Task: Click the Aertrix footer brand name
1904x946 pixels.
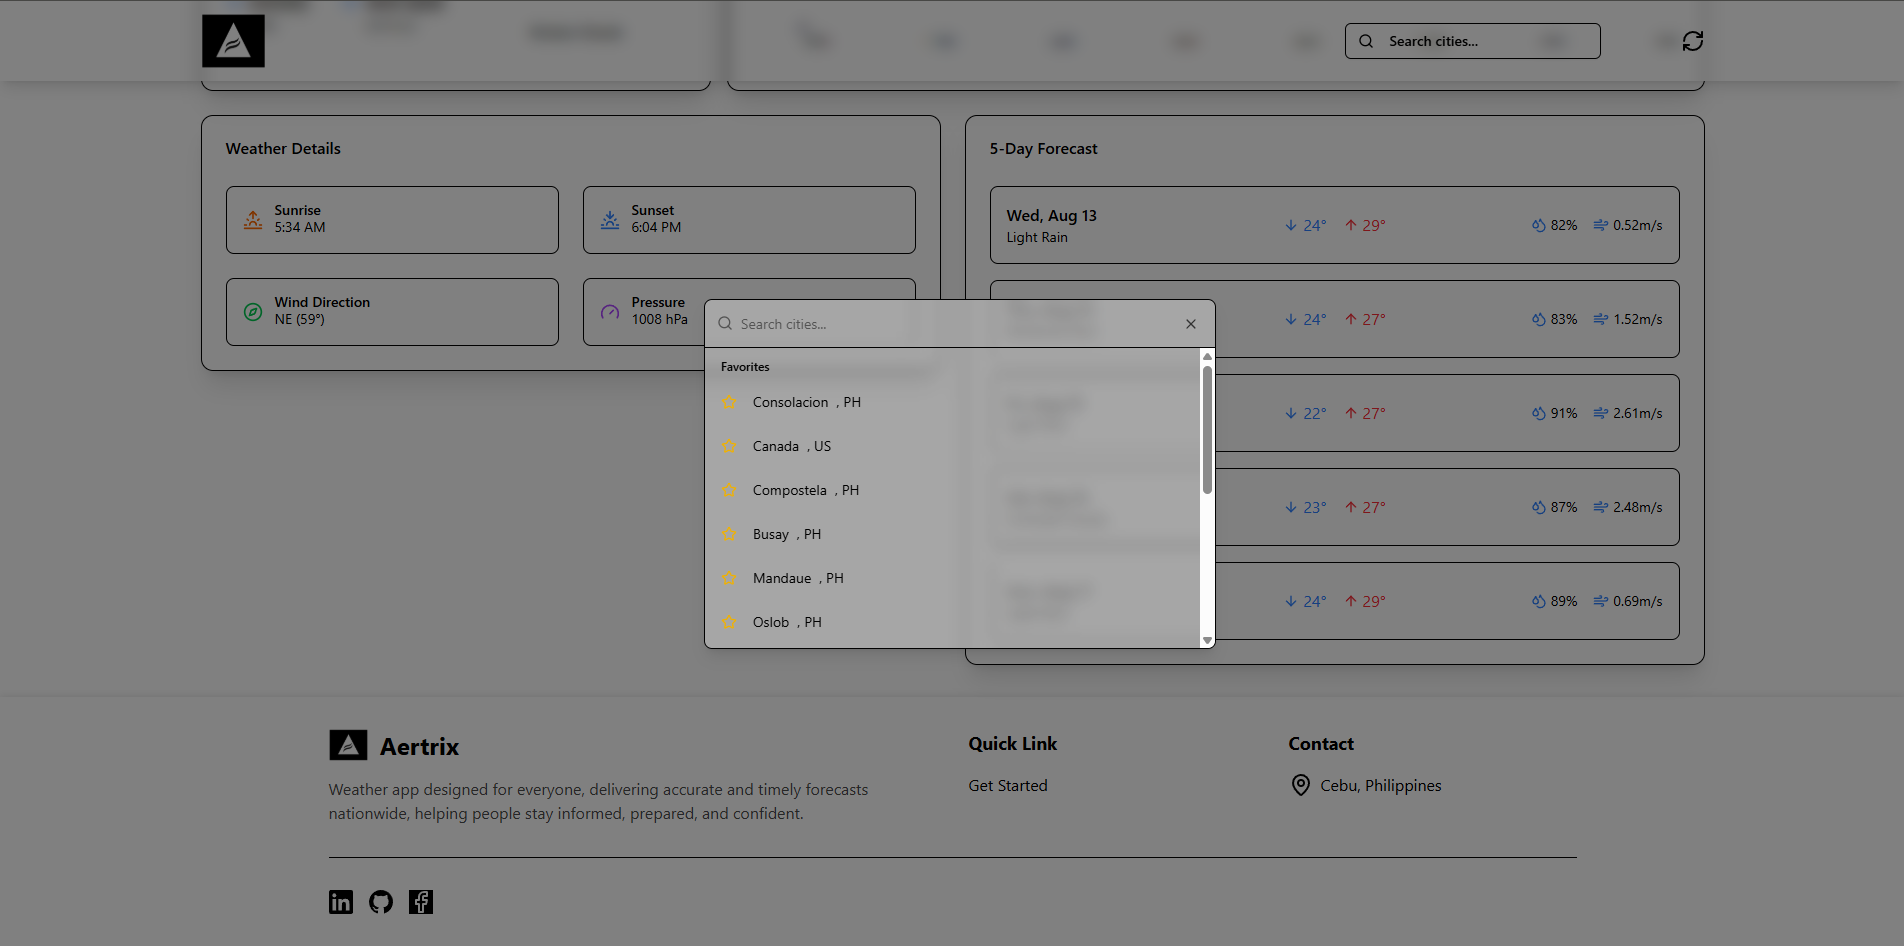Action: point(419,746)
